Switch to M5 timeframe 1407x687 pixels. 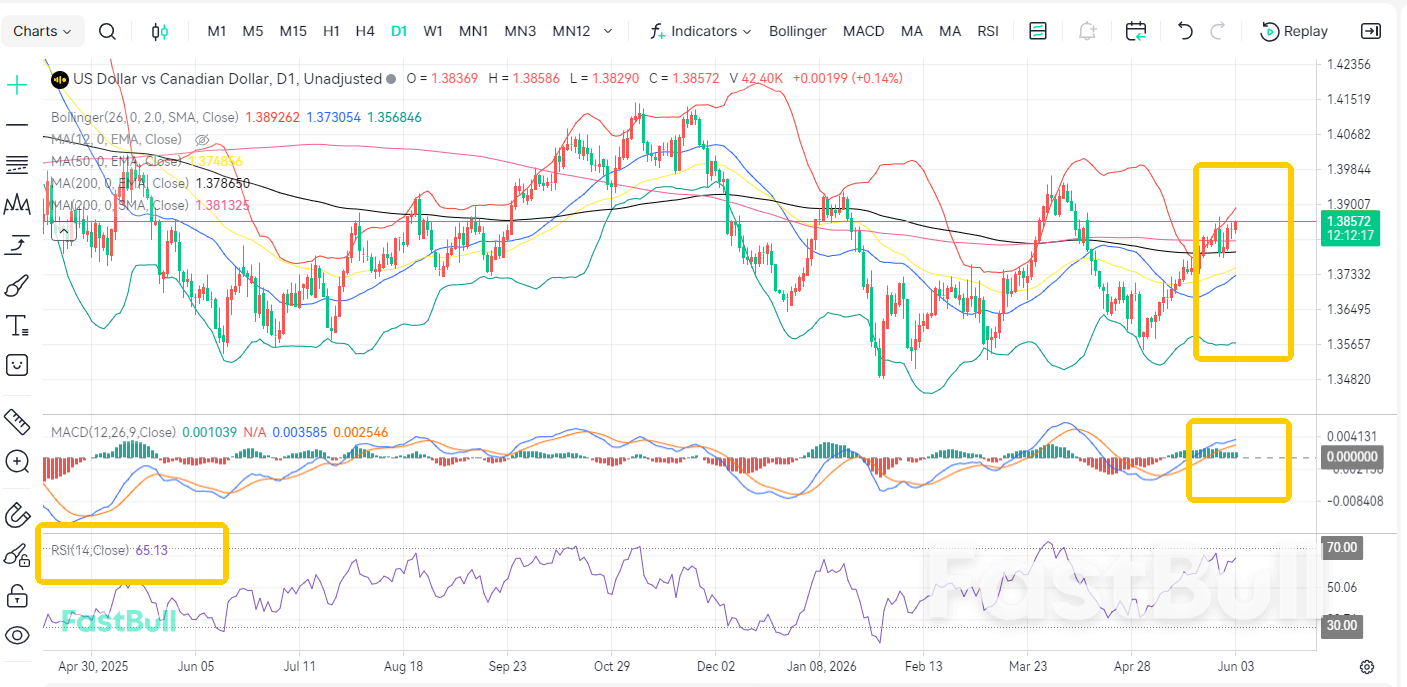click(253, 31)
